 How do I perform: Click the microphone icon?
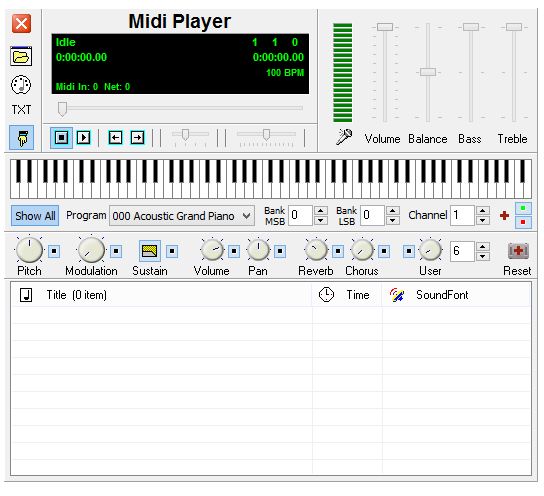tap(344, 137)
